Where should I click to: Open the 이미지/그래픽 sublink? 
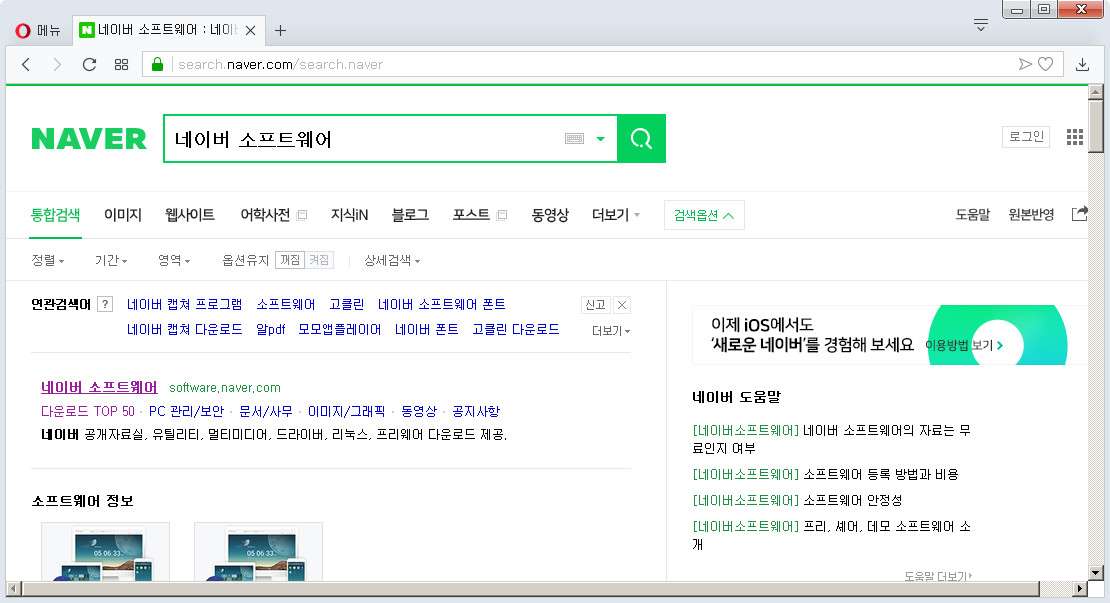(x=347, y=411)
